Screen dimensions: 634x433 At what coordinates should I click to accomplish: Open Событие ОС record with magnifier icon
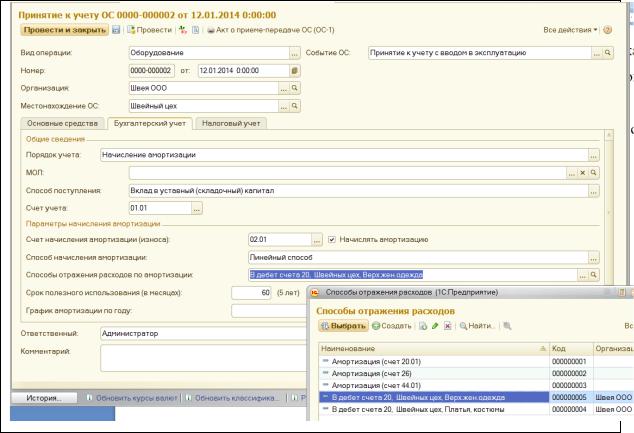[608, 53]
